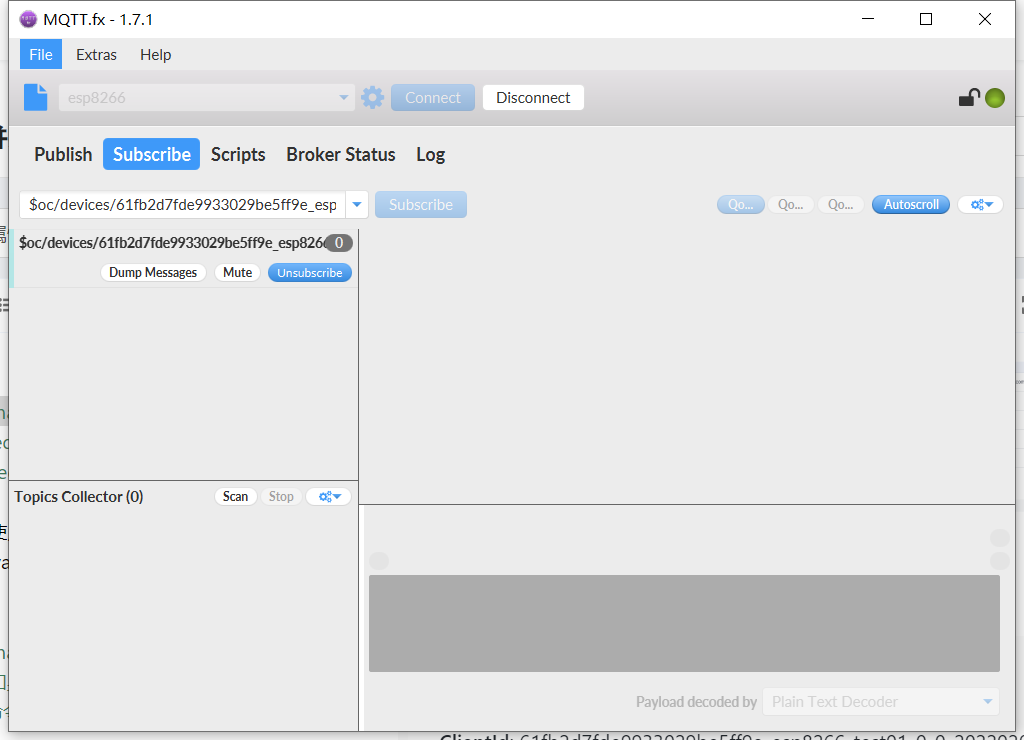This screenshot has width=1024, height=740.
Task: Open connection settings gear icon
Action: tap(372, 97)
